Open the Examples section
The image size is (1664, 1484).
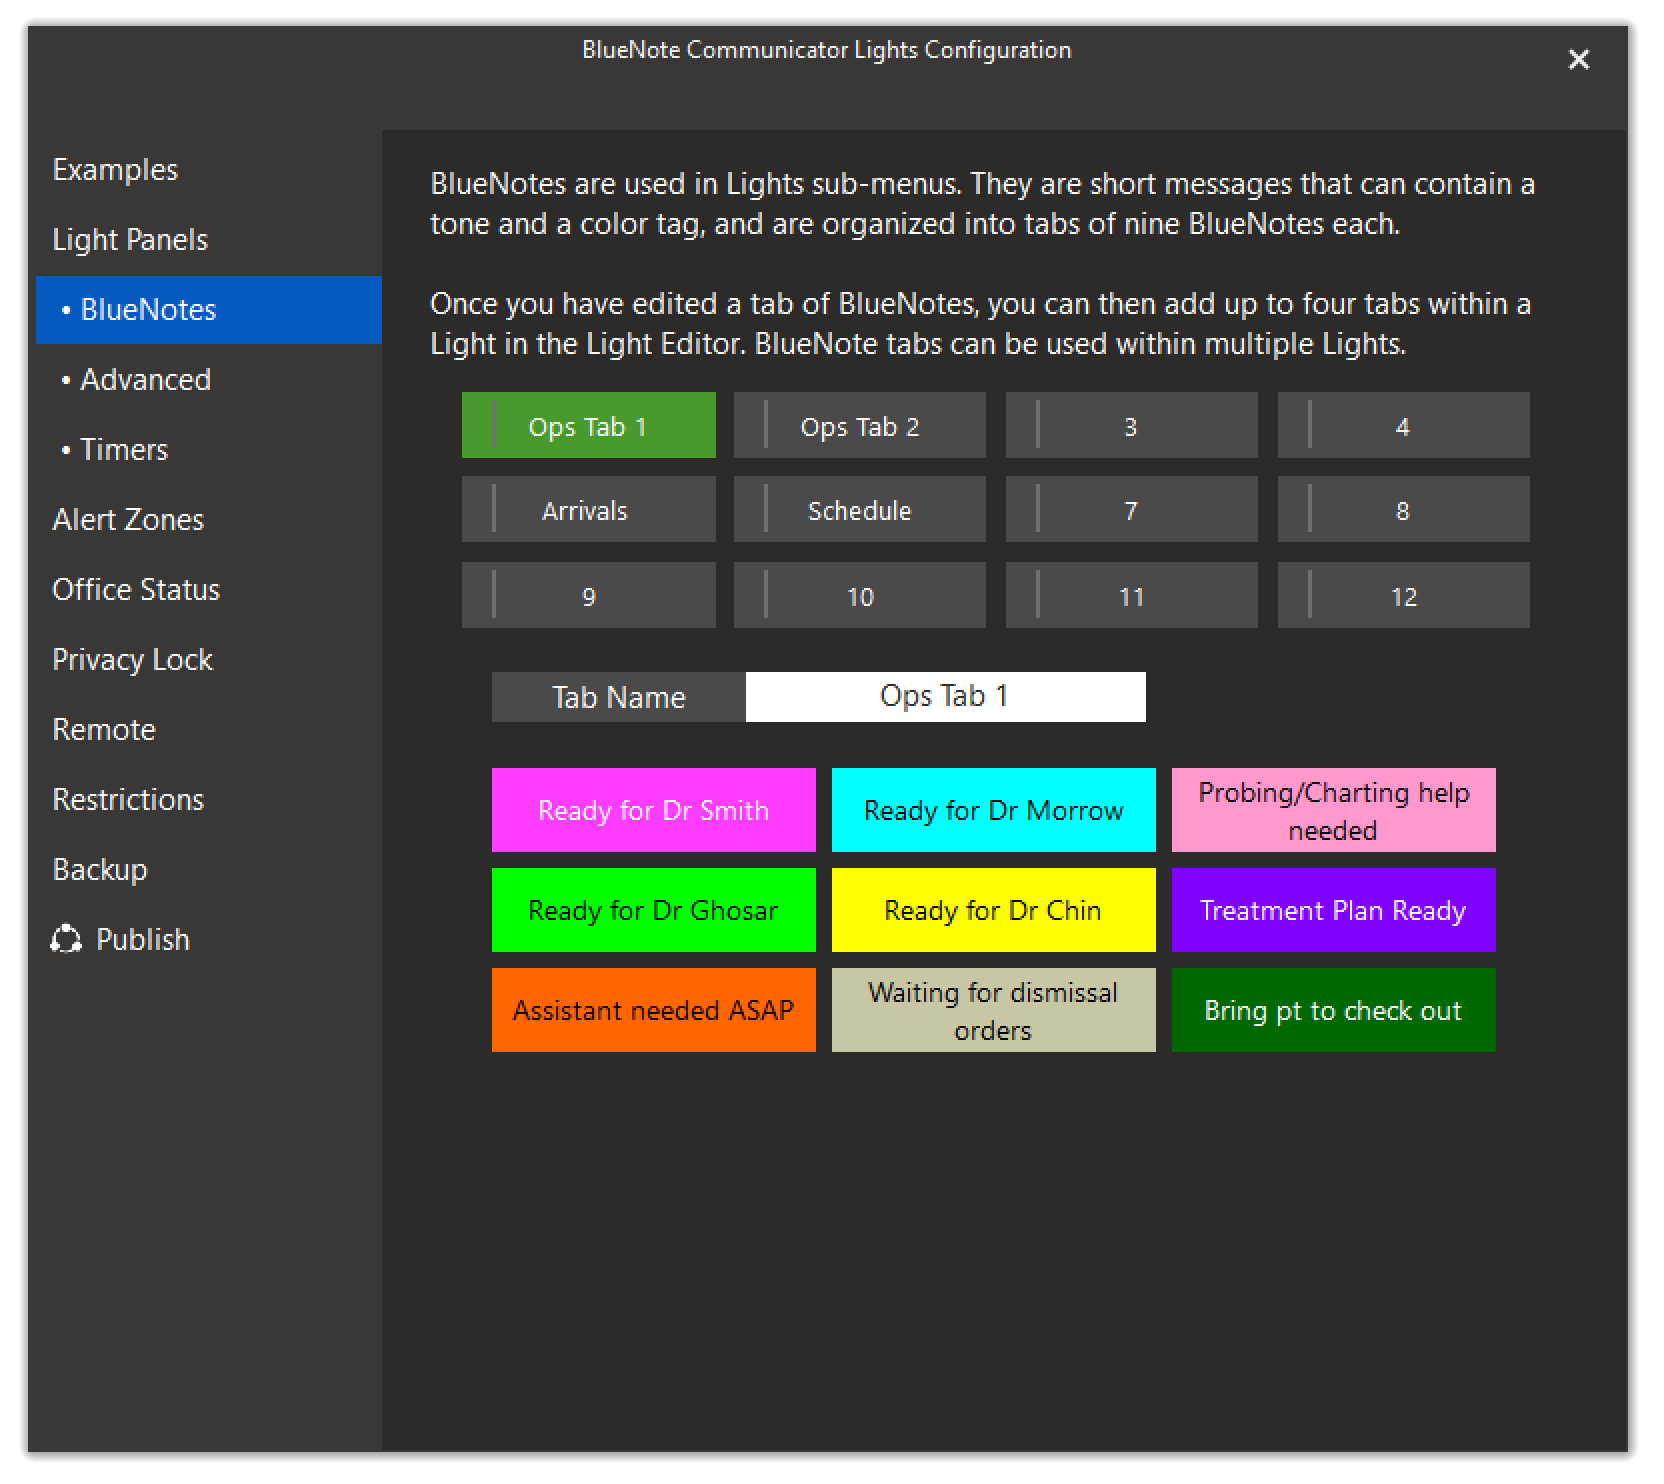point(209,170)
